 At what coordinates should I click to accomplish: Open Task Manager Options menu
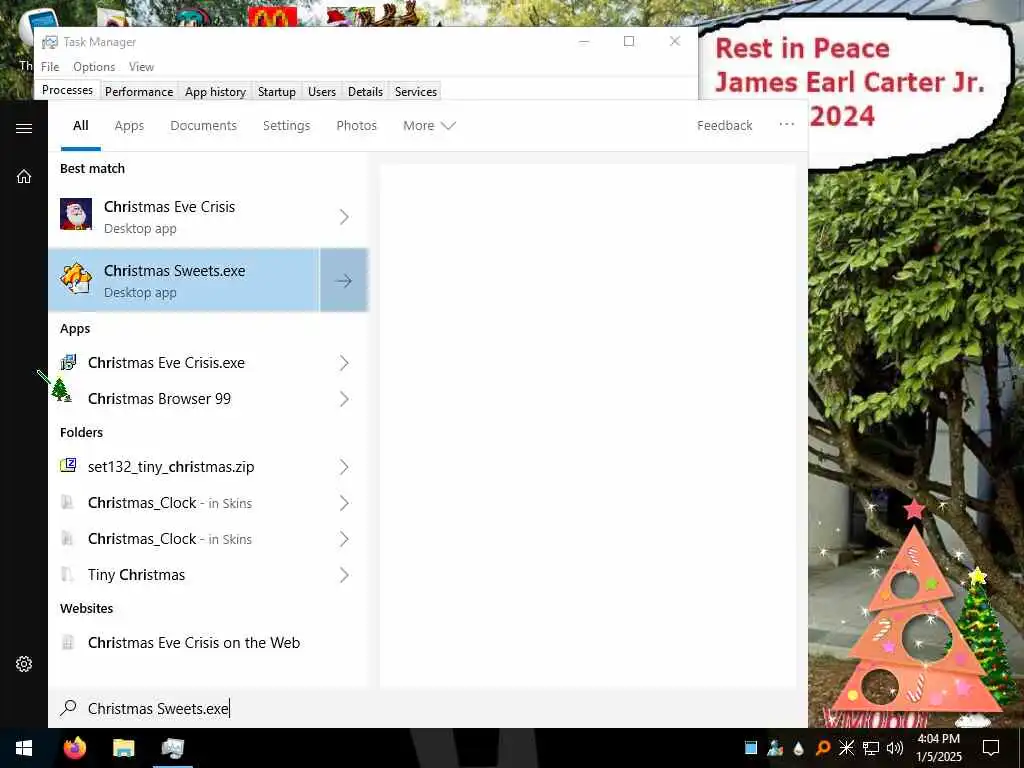point(94,67)
